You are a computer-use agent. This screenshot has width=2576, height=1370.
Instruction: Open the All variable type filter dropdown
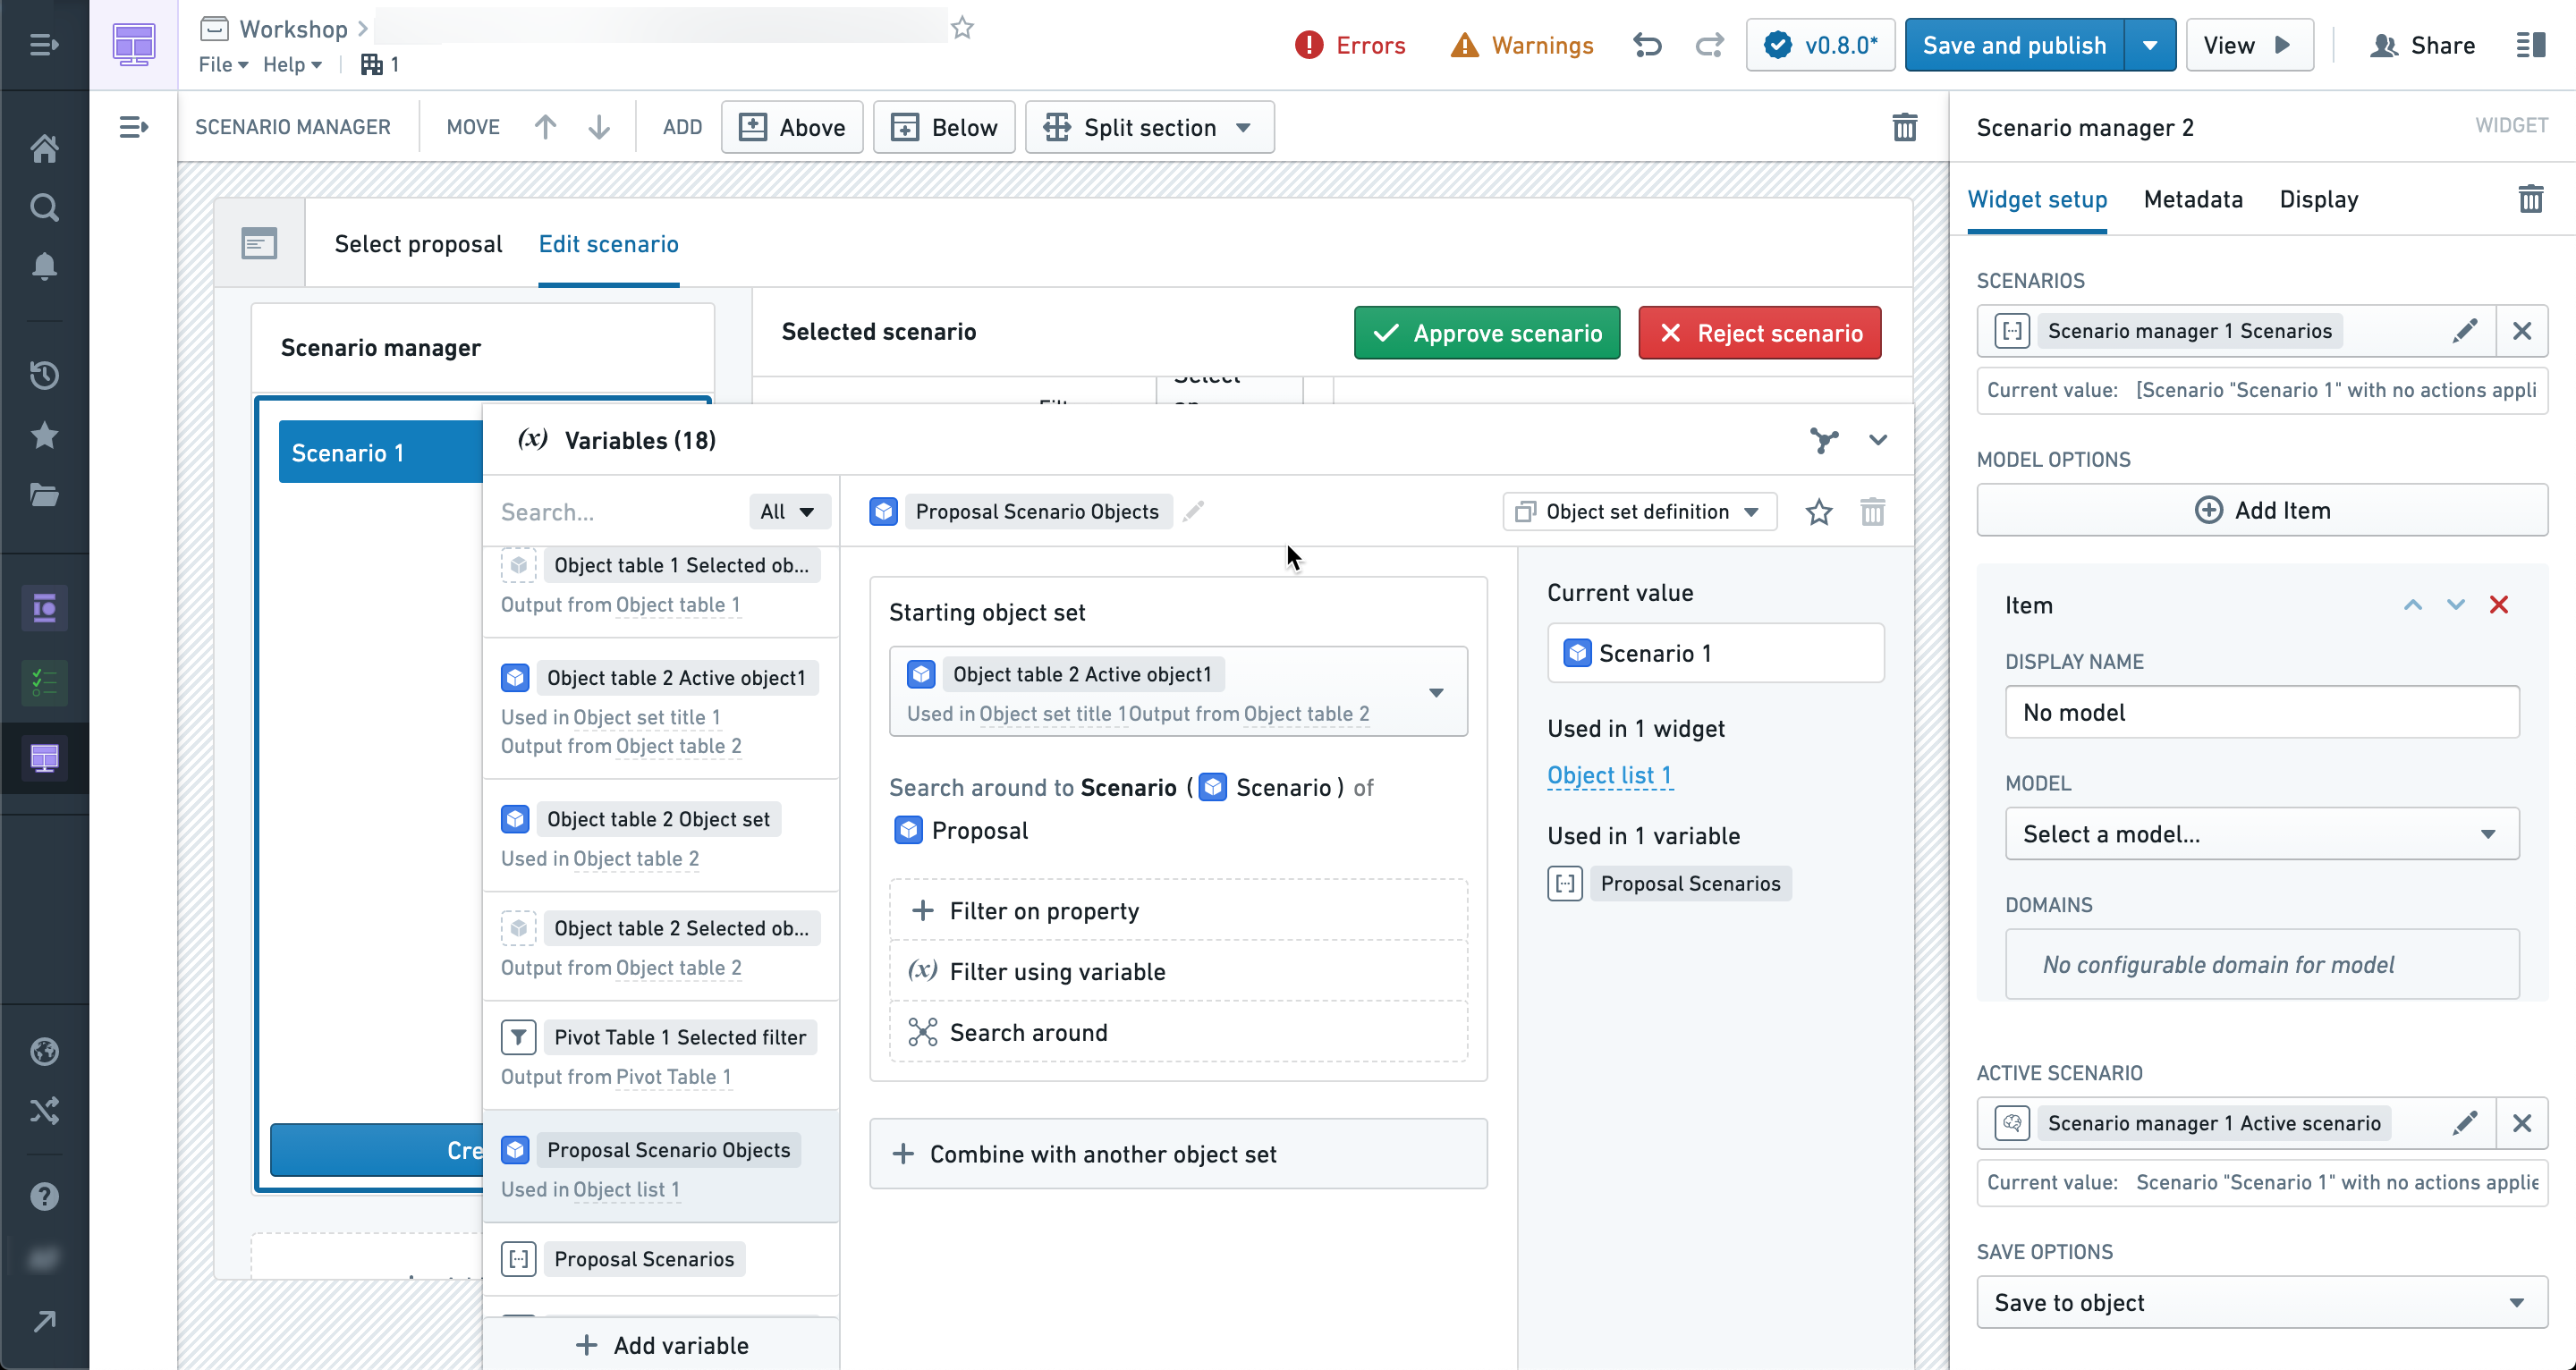788,512
